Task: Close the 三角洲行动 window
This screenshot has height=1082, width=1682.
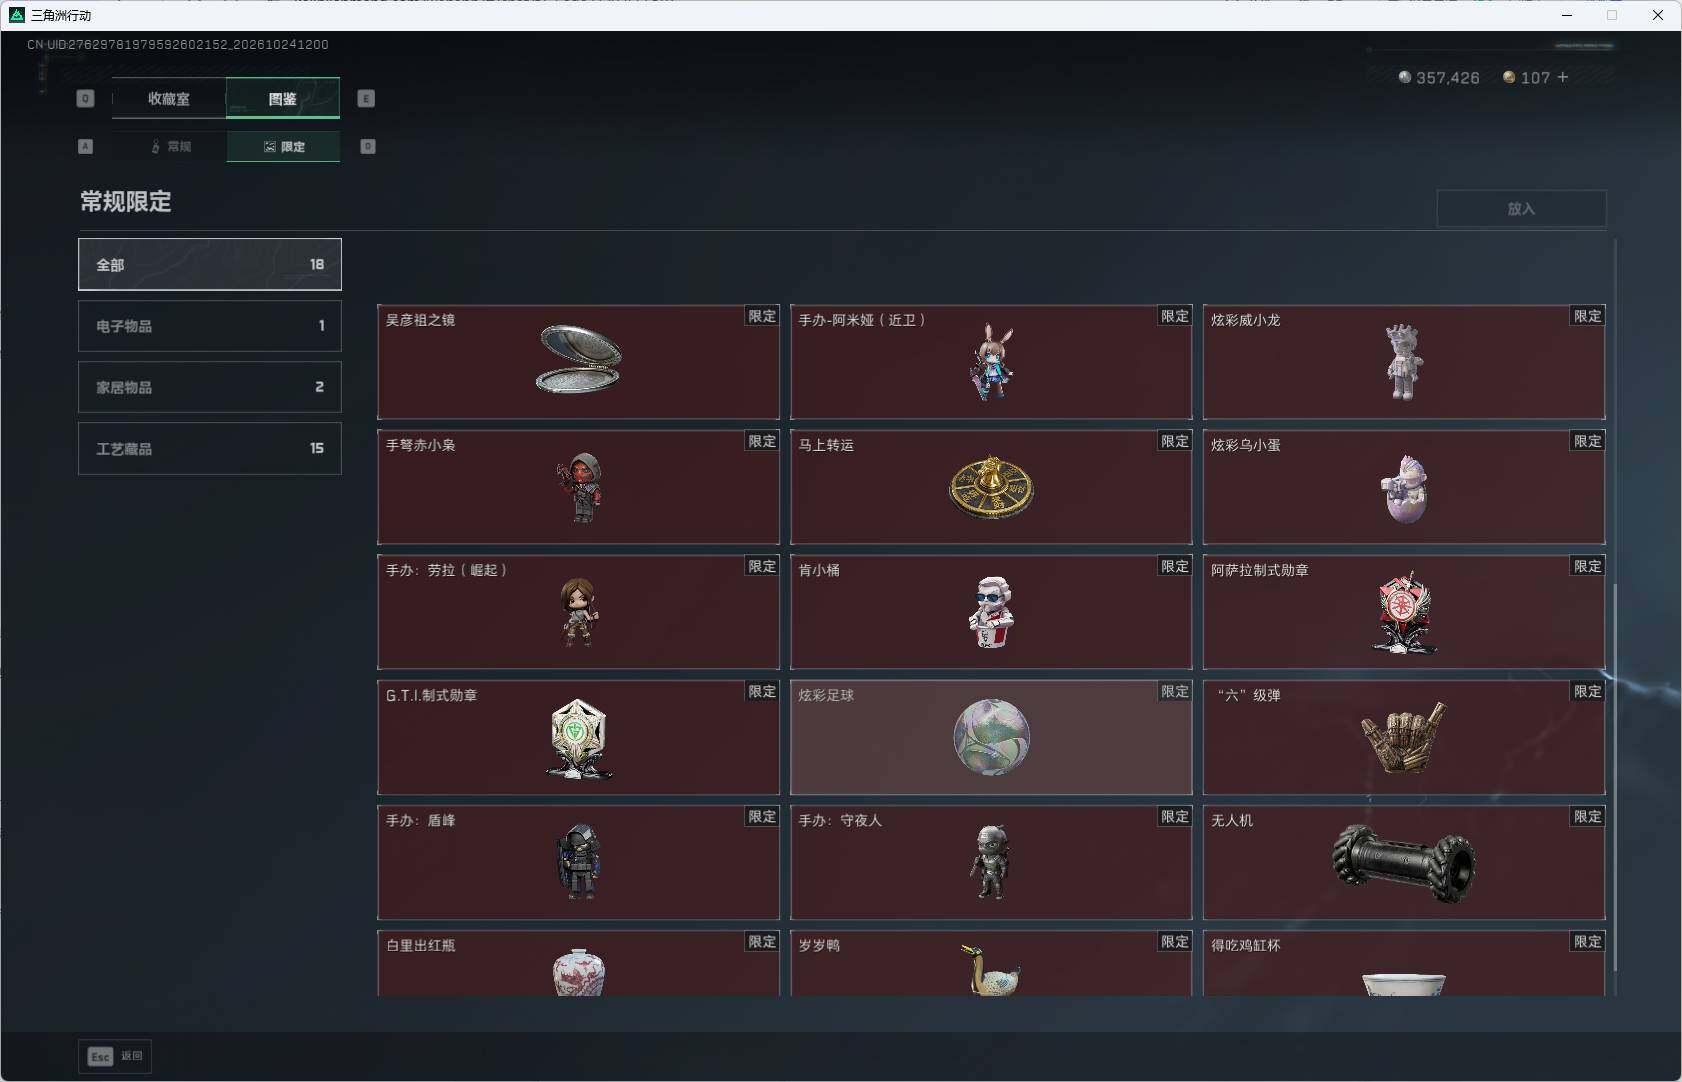Action: pos(1658,15)
